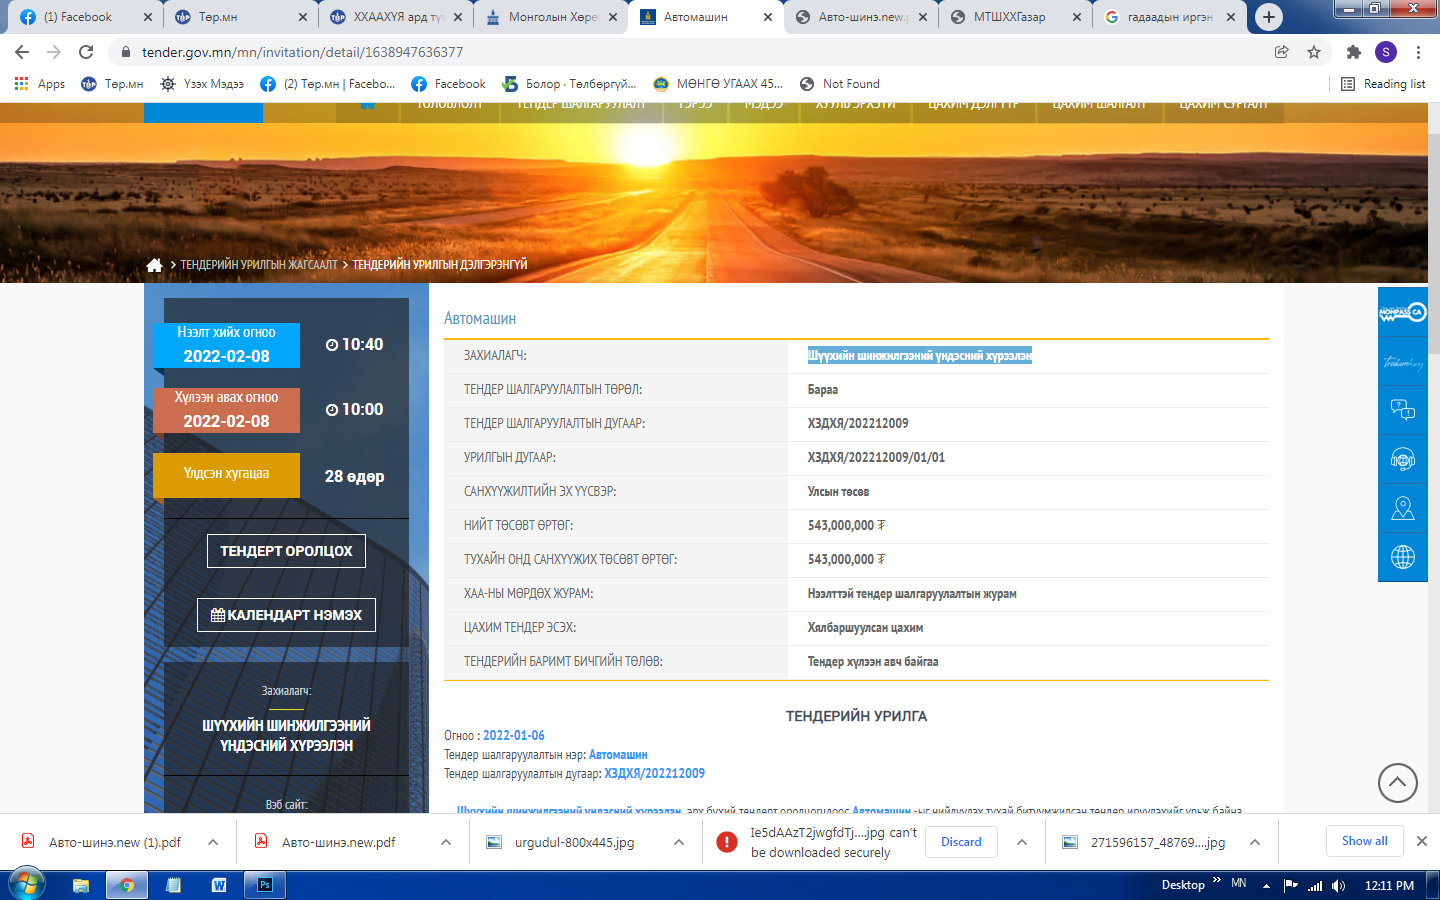Expand options for urgudul-800x445.jpg download
The image size is (1440, 900).
(679, 842)
